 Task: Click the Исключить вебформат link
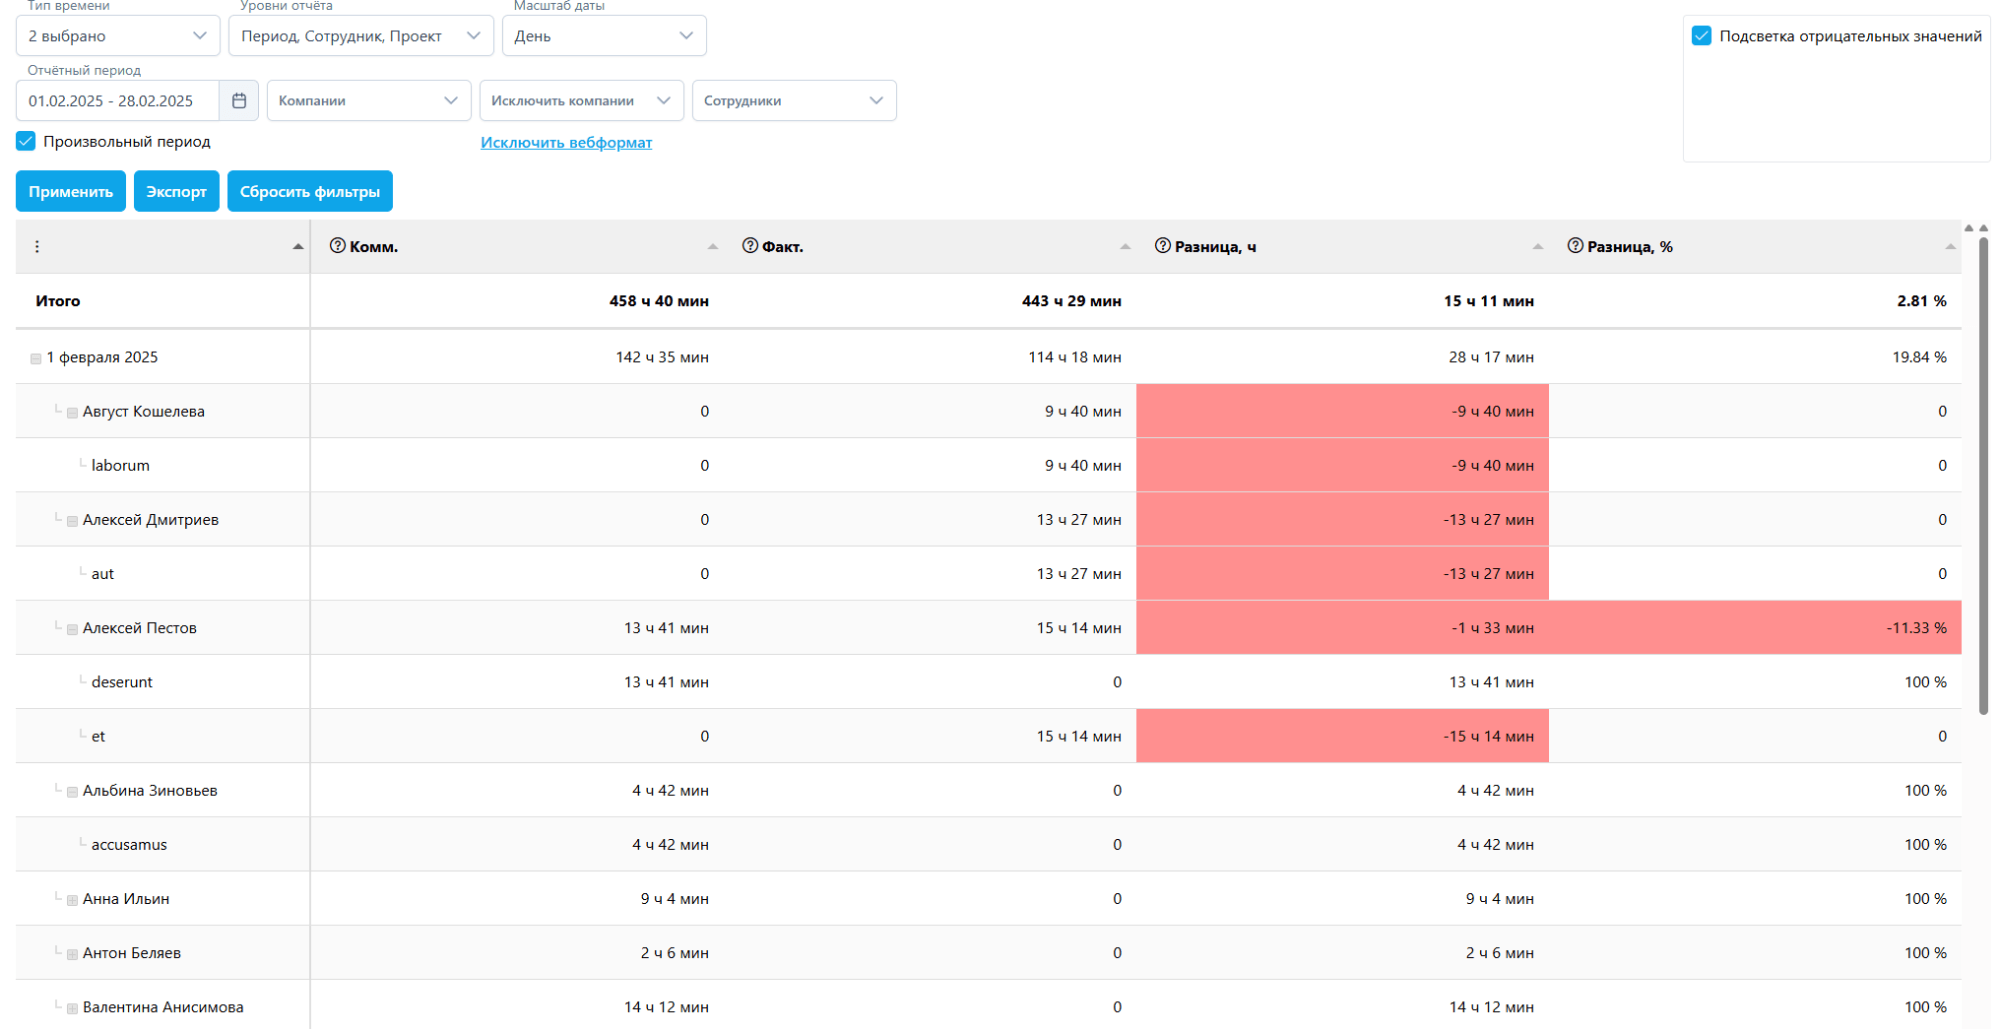coord(566,142)
